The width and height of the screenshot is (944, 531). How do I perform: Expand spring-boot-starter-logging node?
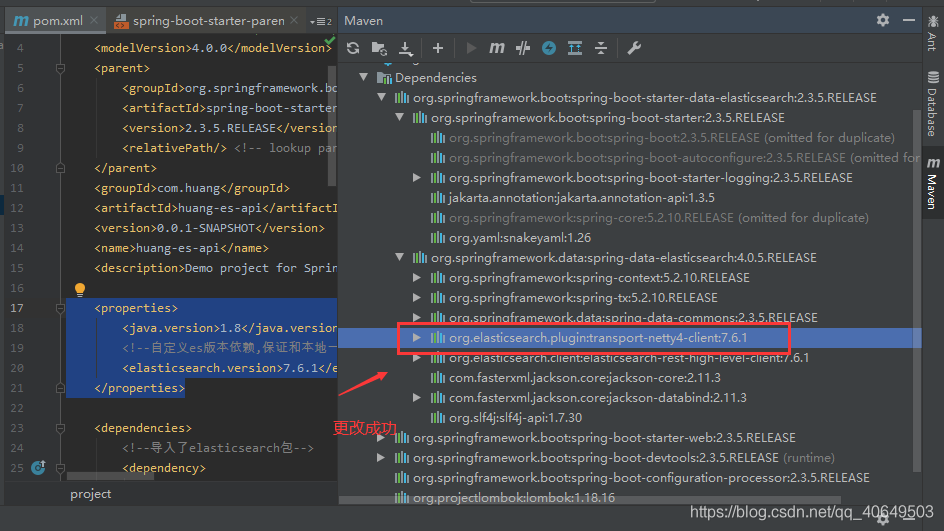(417, 178)
